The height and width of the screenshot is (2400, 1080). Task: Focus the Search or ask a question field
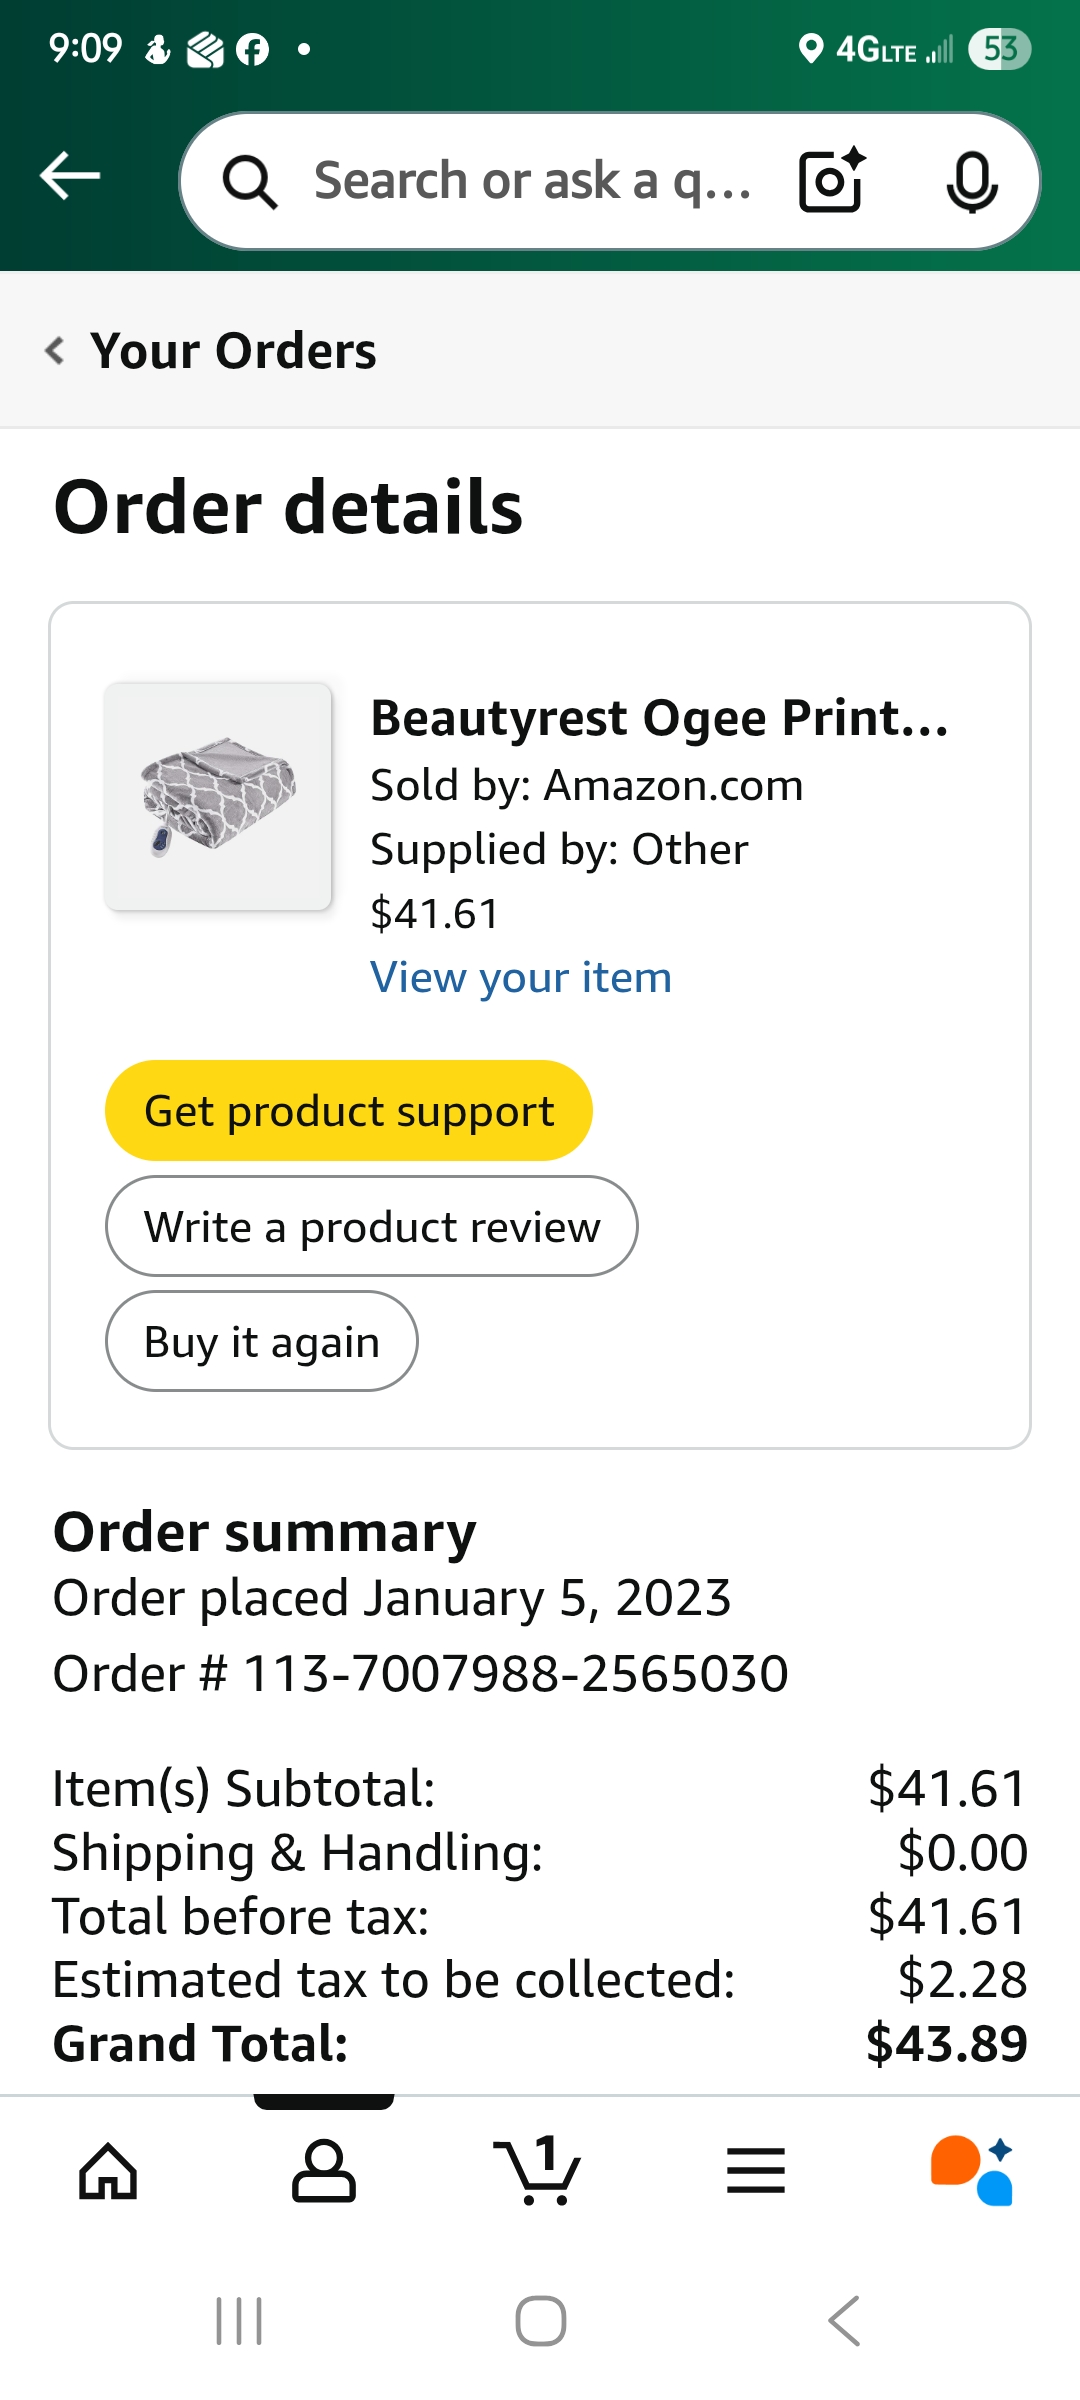click(533, 181)
